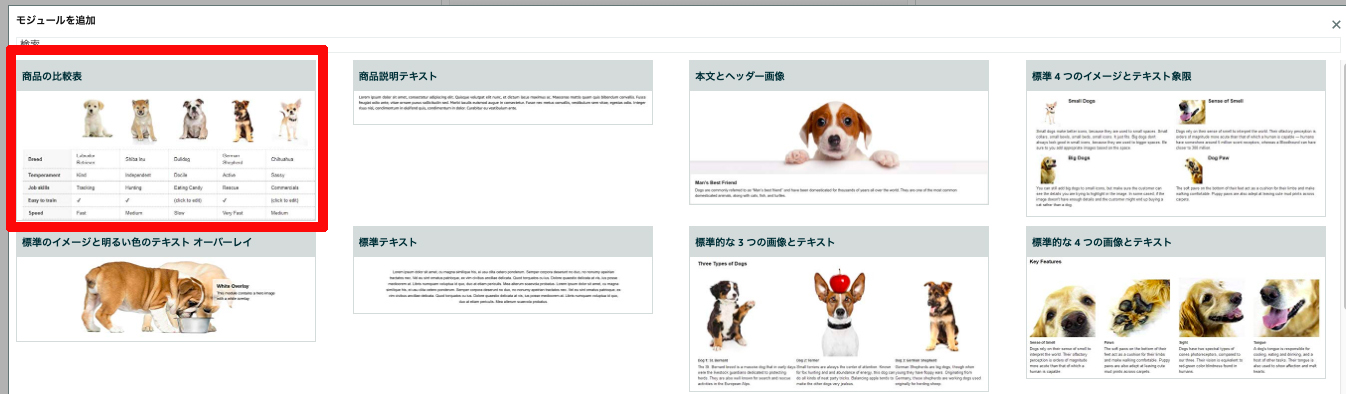Pick the 標準 4 つのイメージとテキスト象限 module

click(1176, 138)
